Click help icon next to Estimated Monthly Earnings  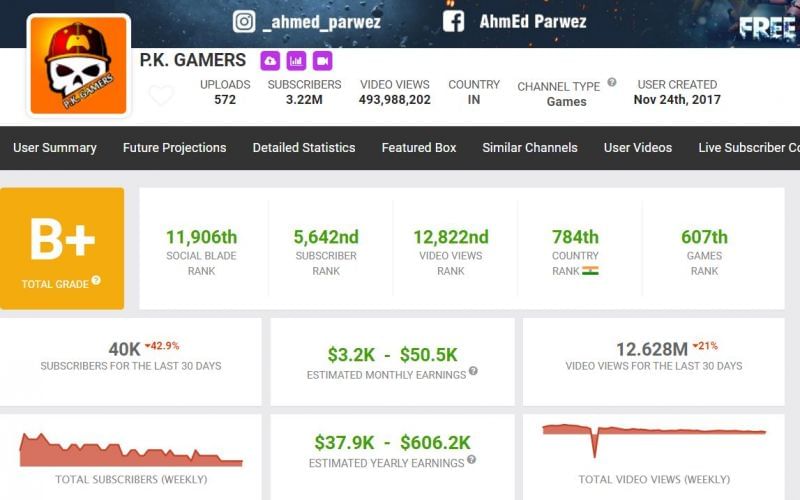[x=473, y=371]
